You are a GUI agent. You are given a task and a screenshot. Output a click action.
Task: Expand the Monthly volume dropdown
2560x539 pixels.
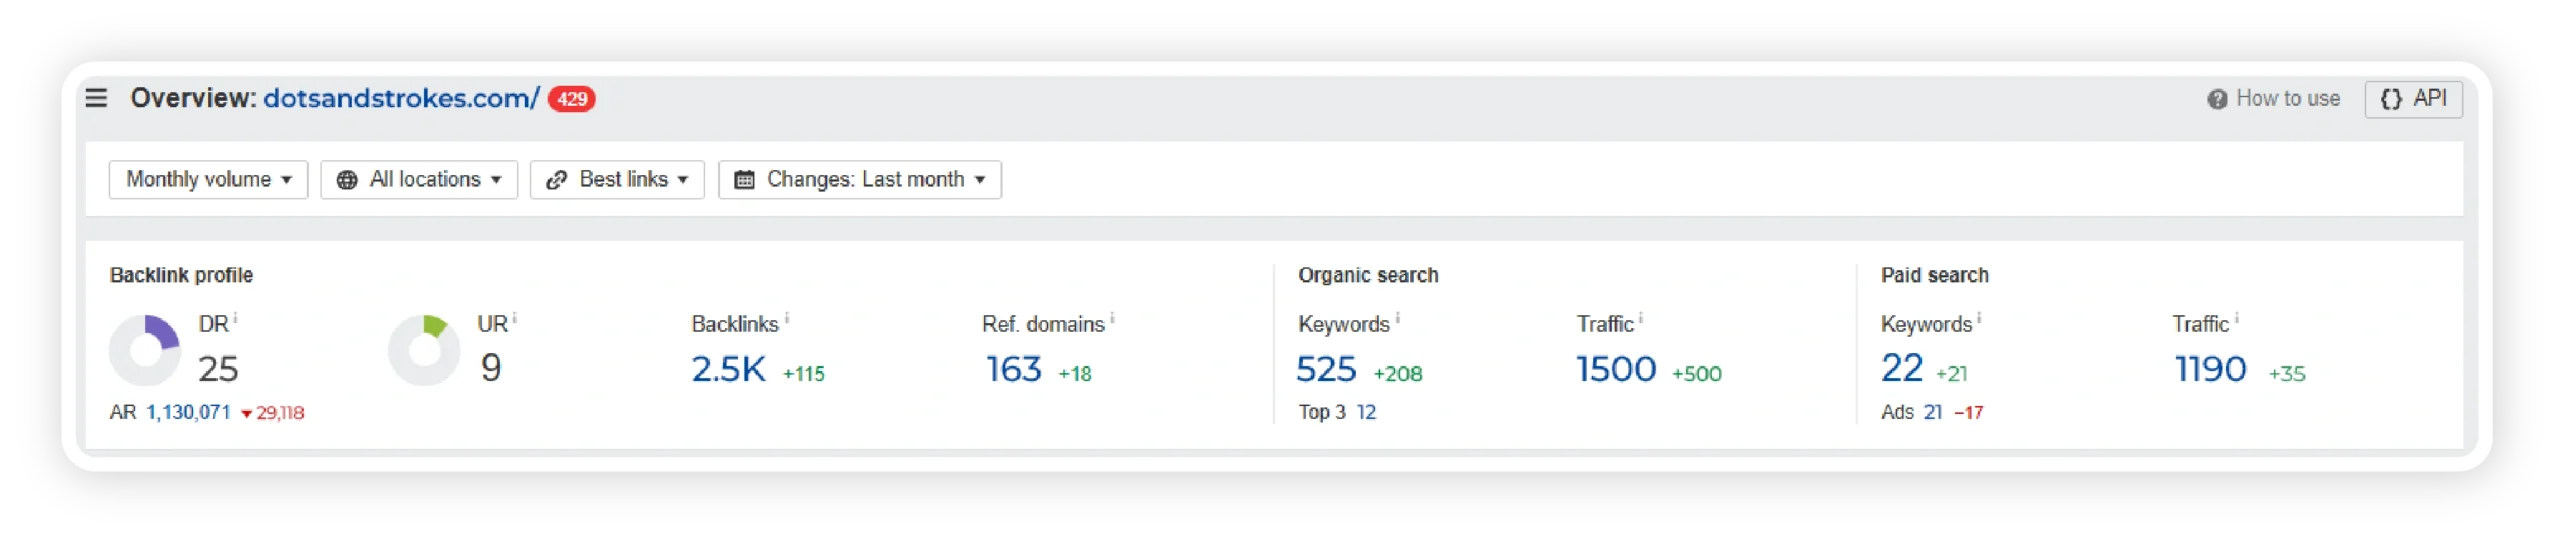[208, 180]
